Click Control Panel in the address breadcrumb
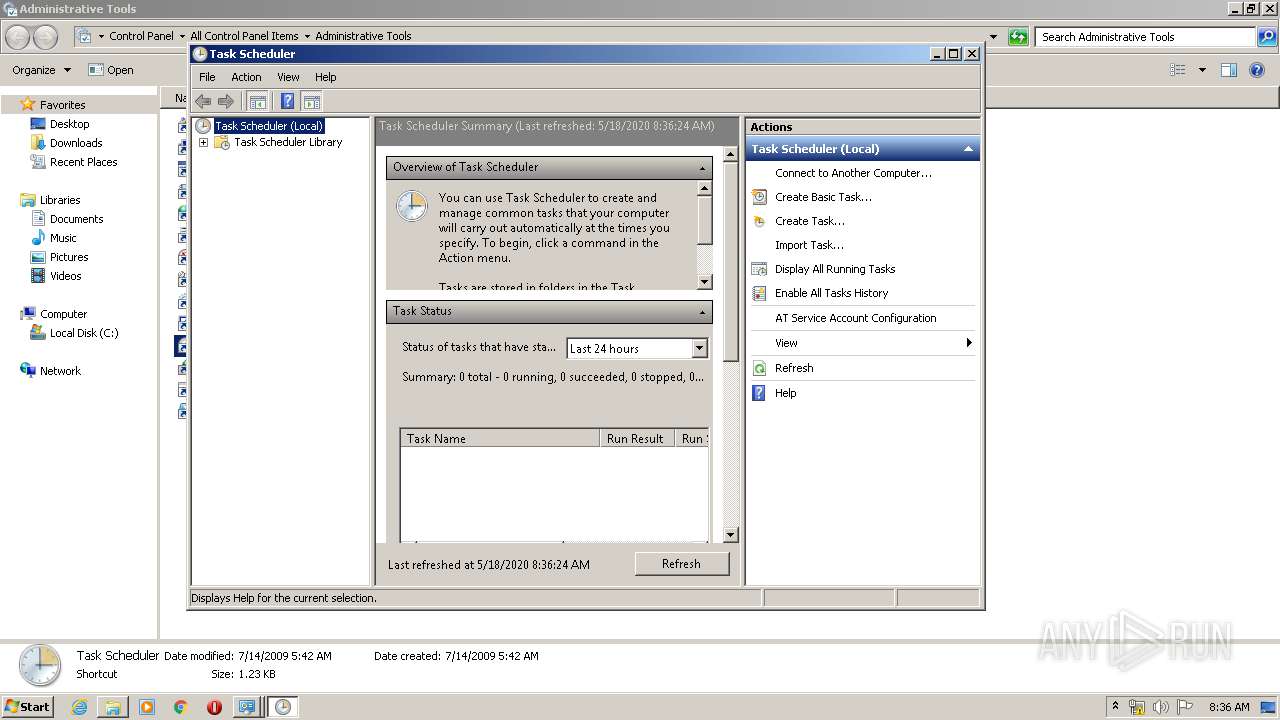The height and width of the screenshot is (720, 1280). tap(141, 36)
